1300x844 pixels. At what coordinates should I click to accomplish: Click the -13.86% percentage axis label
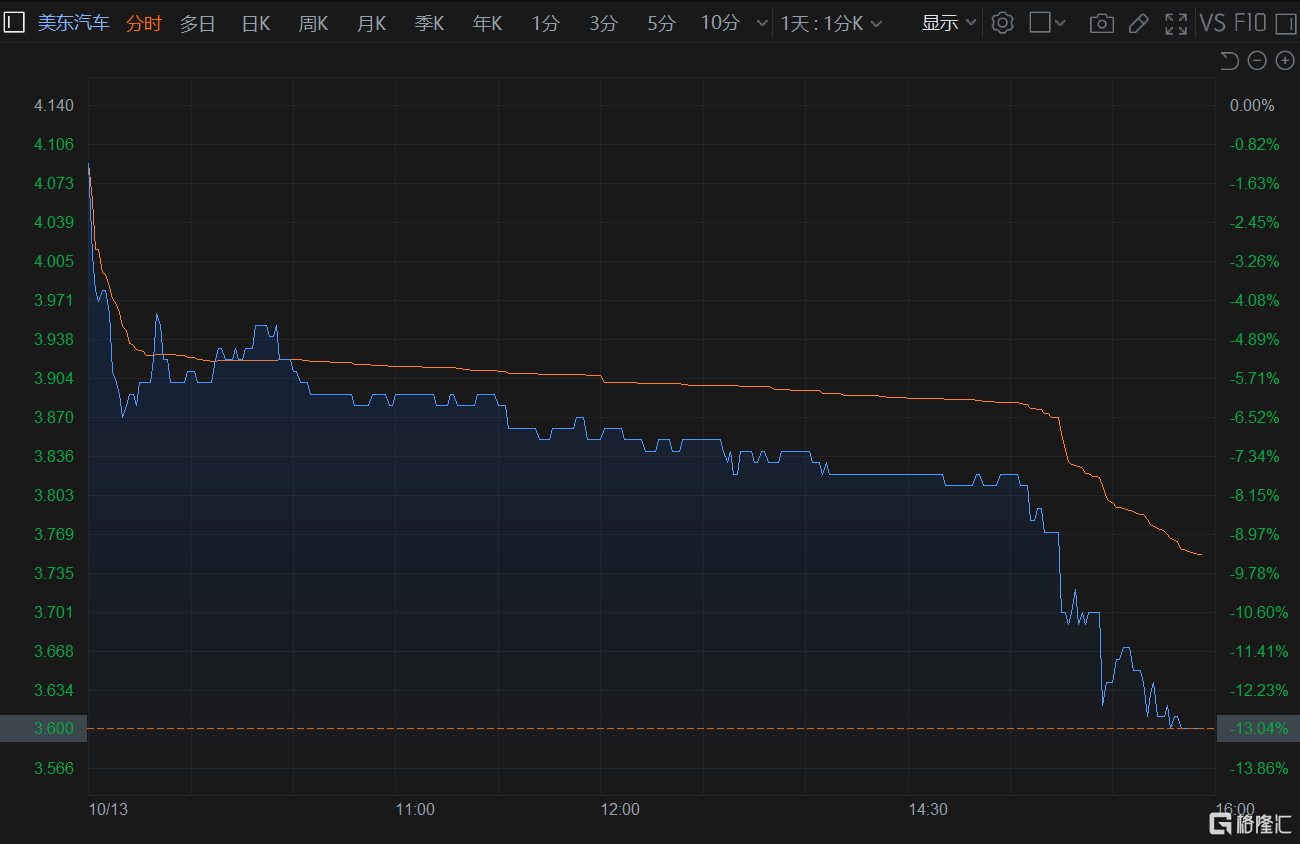(1258, 768)
